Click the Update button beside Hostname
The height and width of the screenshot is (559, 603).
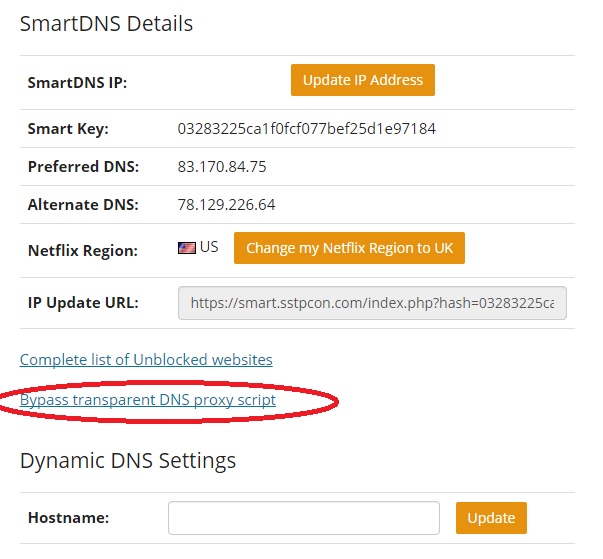(x=491, y=518)
